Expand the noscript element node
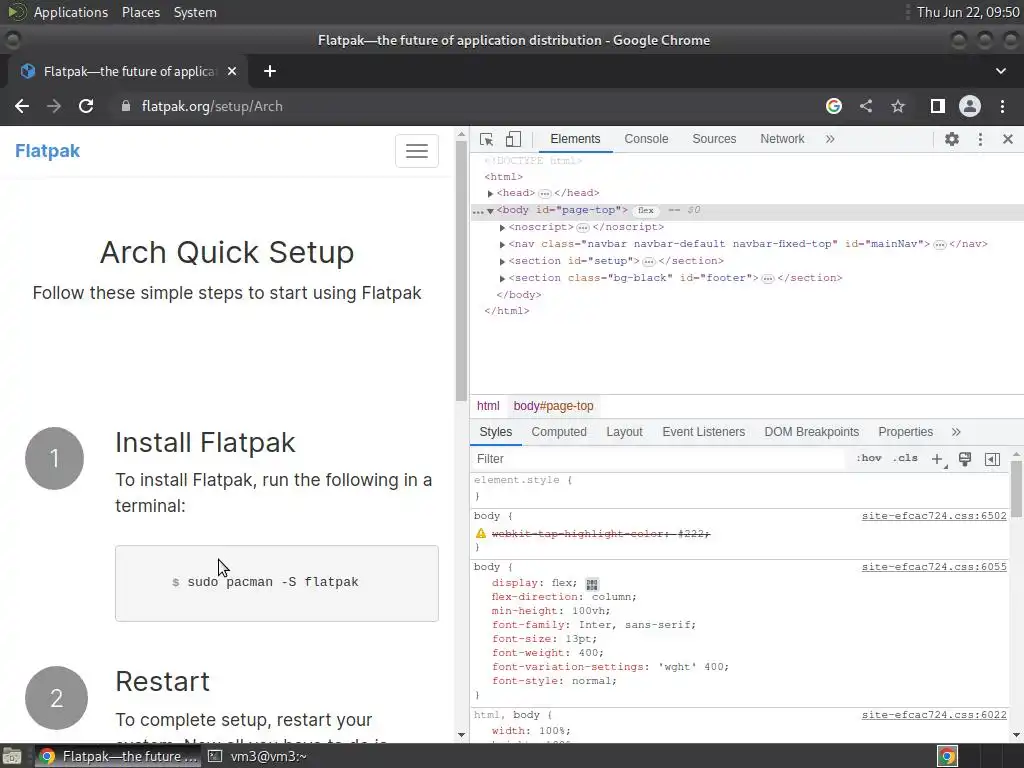This screenshot has height=768, width=1024. (x=502, y=227)
